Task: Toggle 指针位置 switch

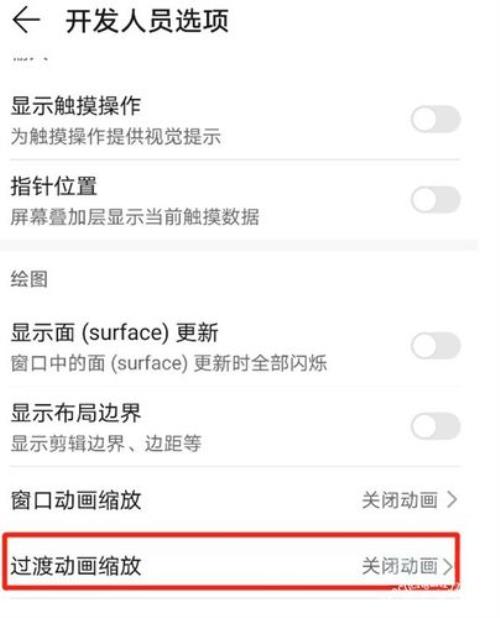Action: click(x=436, y=199)
